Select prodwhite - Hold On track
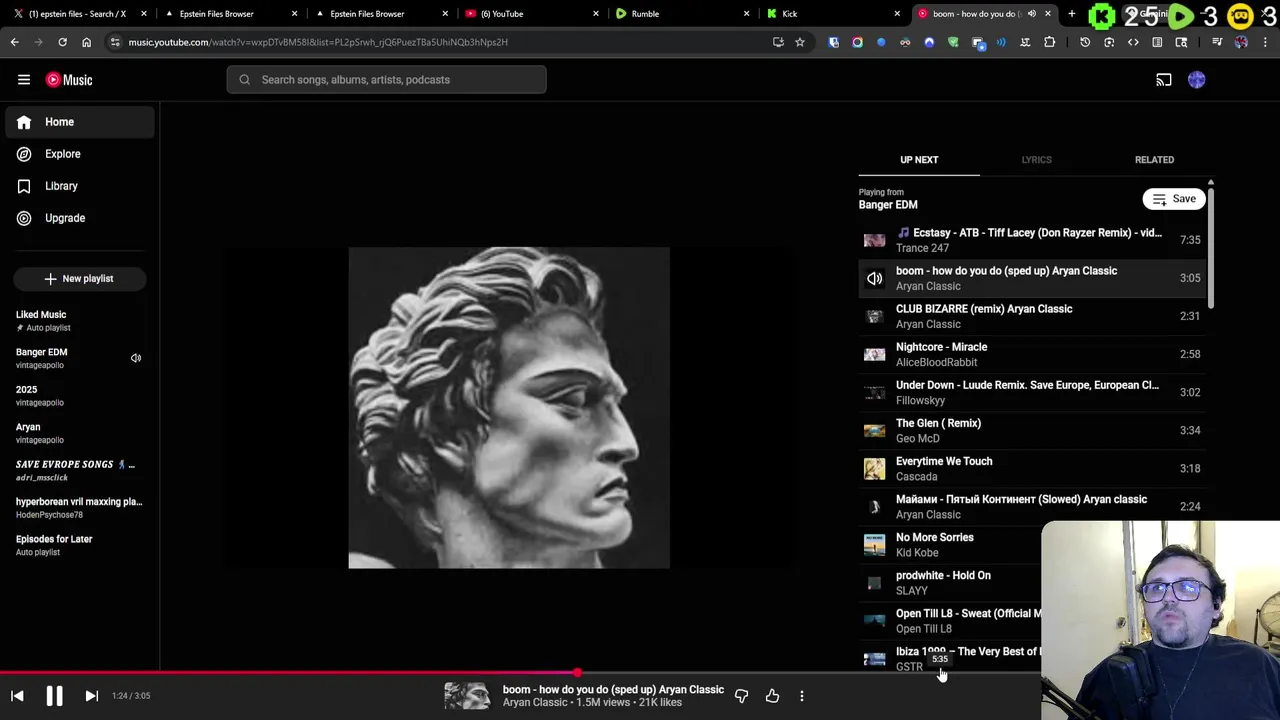Viewport: 1280px width, 720px height. pos(950,583)
